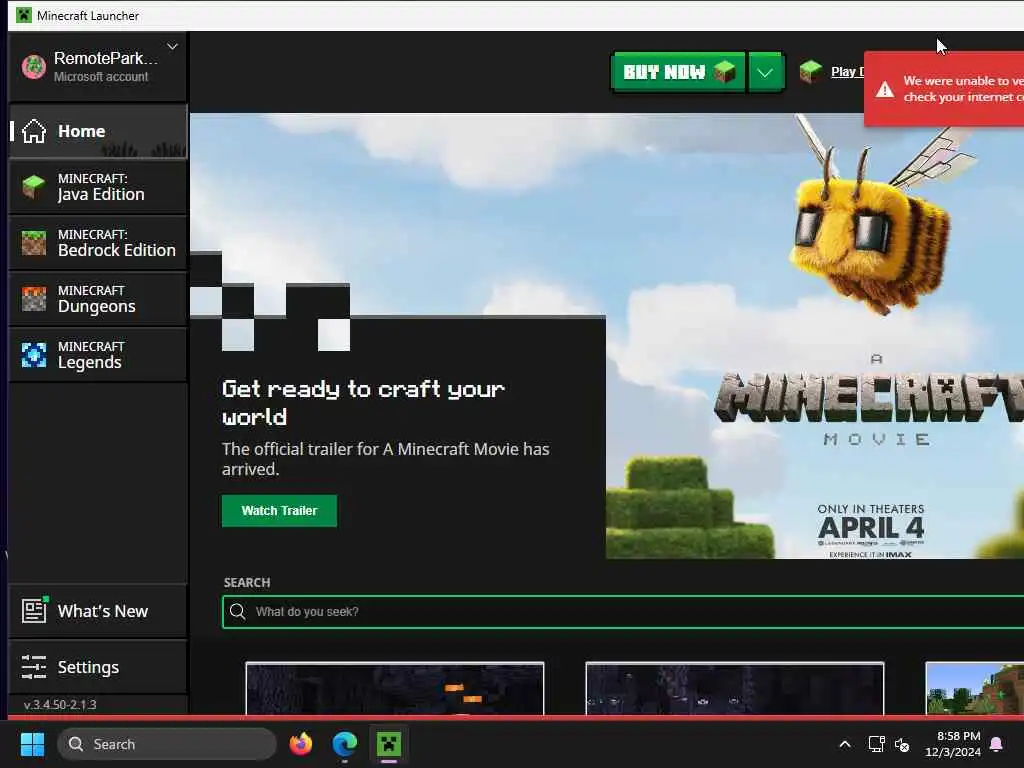
Task: Click the Minecraft Movie bee banner image
Action: [x=814, y=336]
